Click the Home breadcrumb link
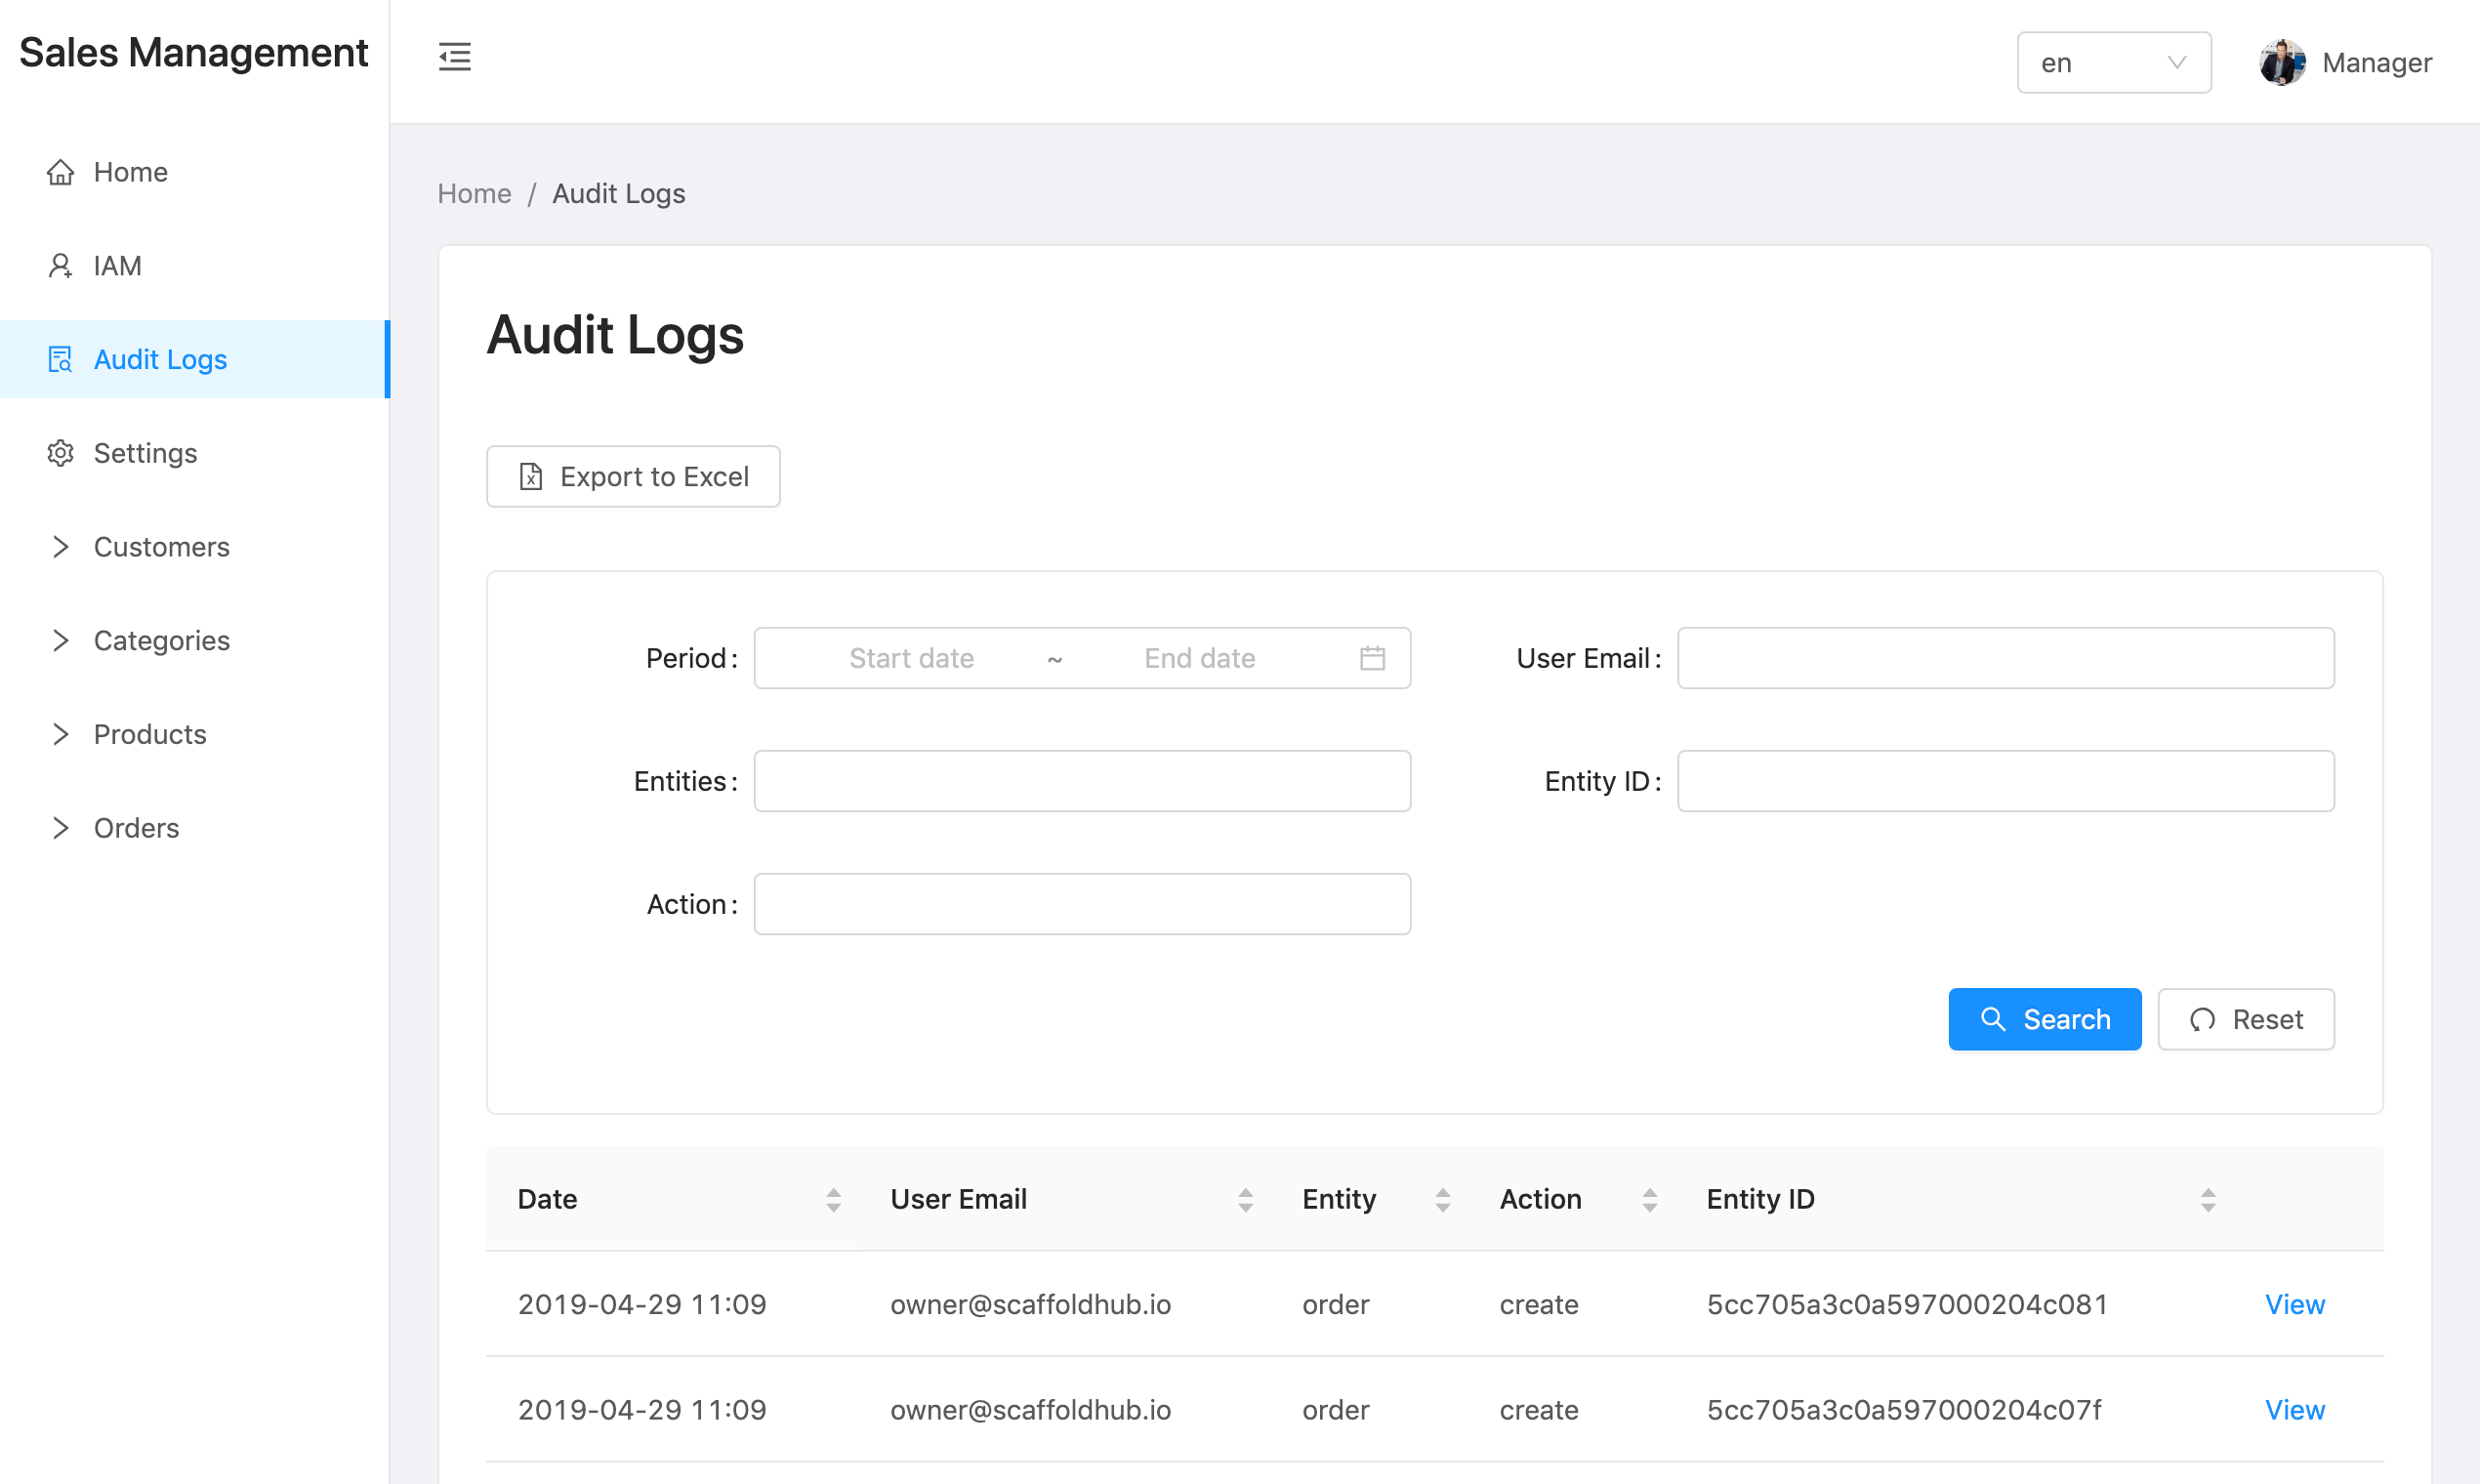This screenshot has height=1484, width=2480. tap(474, 193)
